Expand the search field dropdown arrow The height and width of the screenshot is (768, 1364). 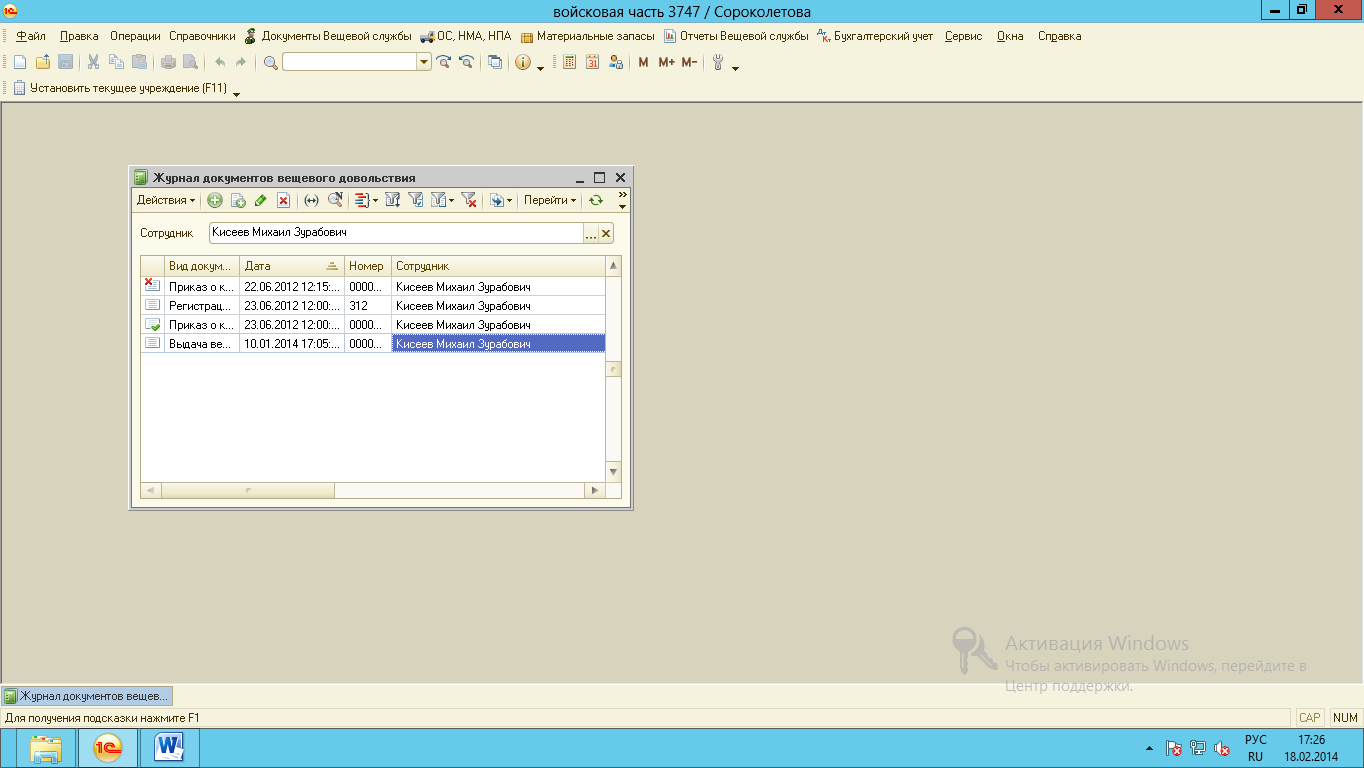(x=424, y=62)
